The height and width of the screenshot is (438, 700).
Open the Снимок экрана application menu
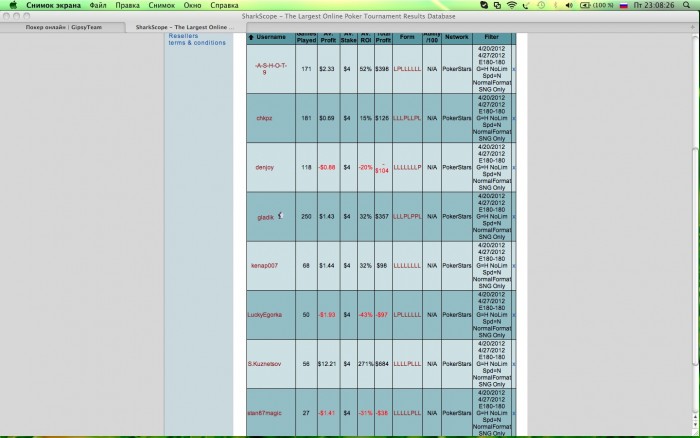(54, 5)
